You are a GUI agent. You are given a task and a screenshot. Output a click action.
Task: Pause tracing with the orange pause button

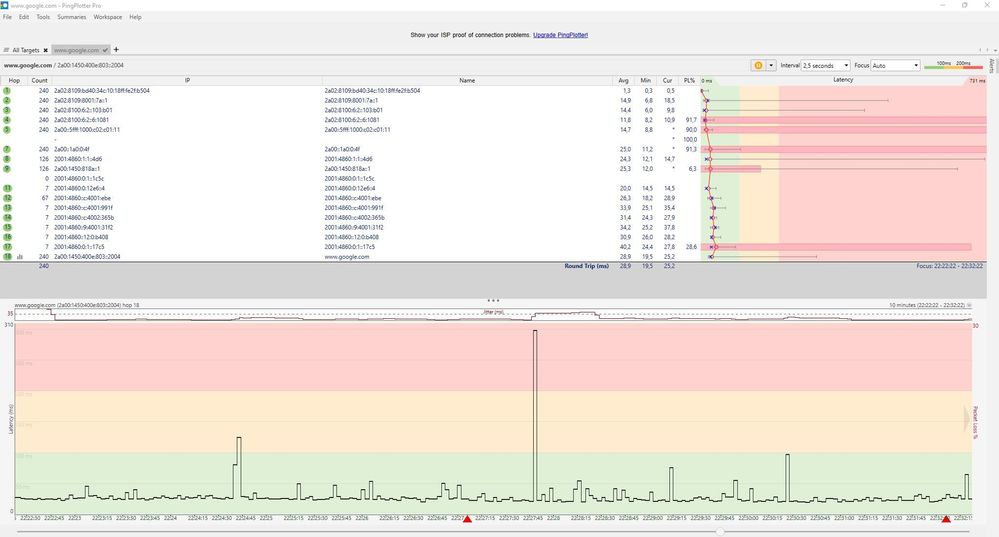pos(758,65)
